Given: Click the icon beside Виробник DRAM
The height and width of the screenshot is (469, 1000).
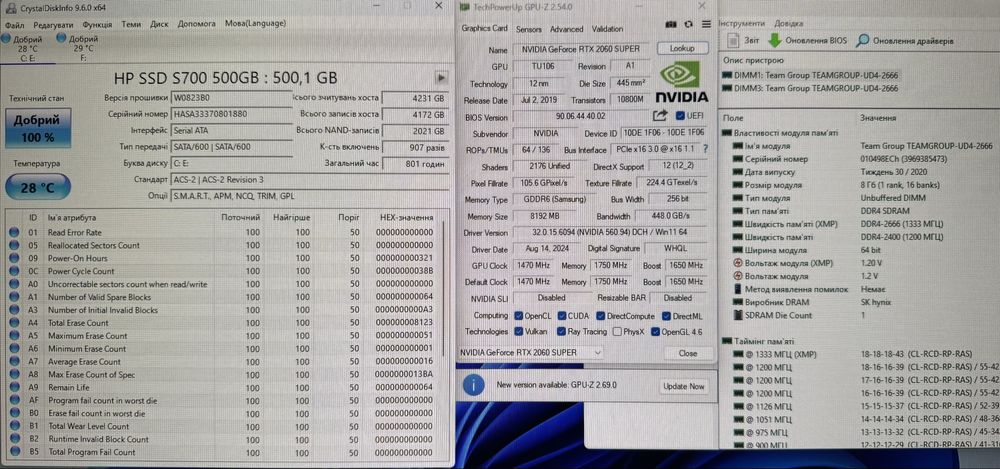Looking at the screenshot, I should click(739, 302).
